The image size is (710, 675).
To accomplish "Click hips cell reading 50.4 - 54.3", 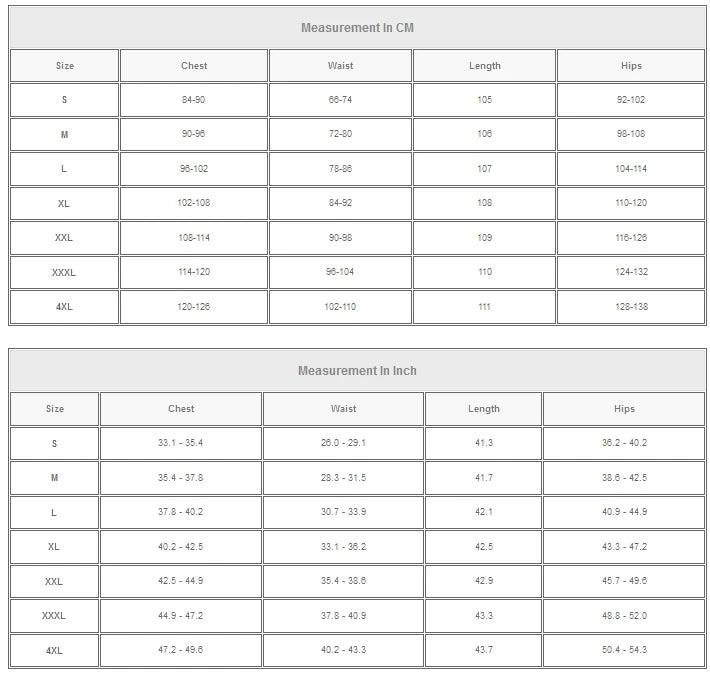I will [x=624, y=650].
